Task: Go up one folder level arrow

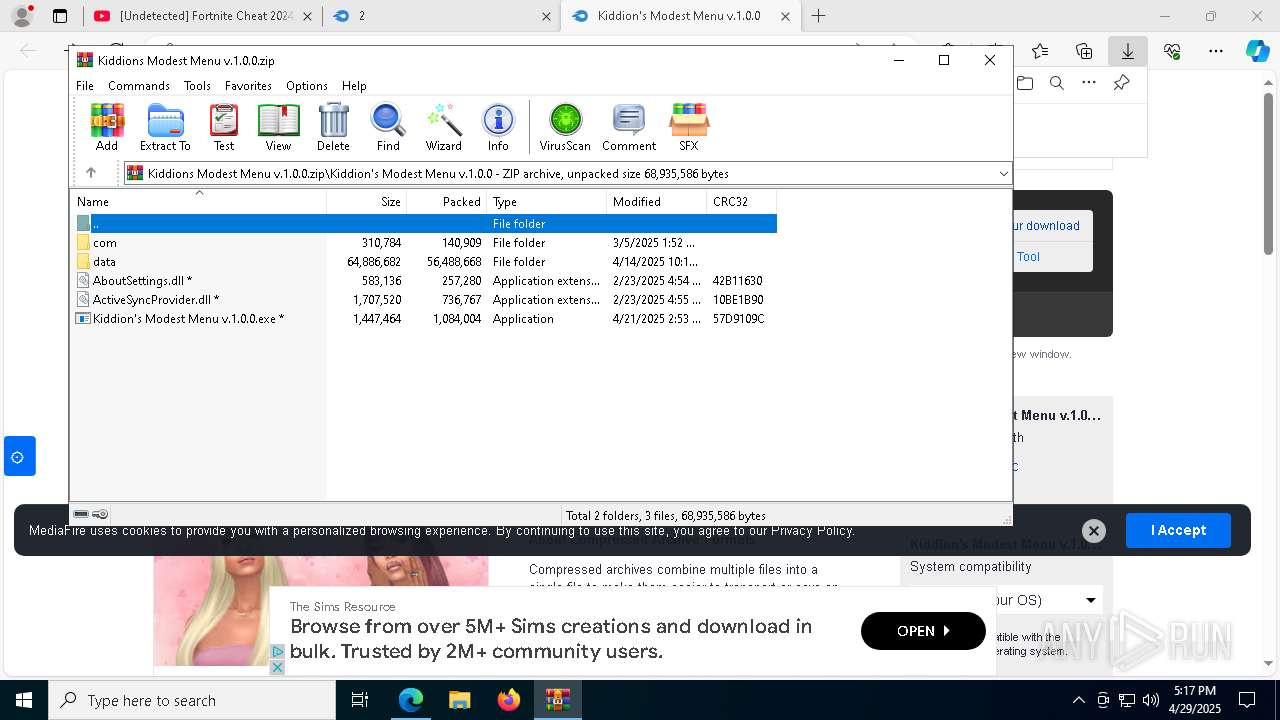Action: pos(91,173)
